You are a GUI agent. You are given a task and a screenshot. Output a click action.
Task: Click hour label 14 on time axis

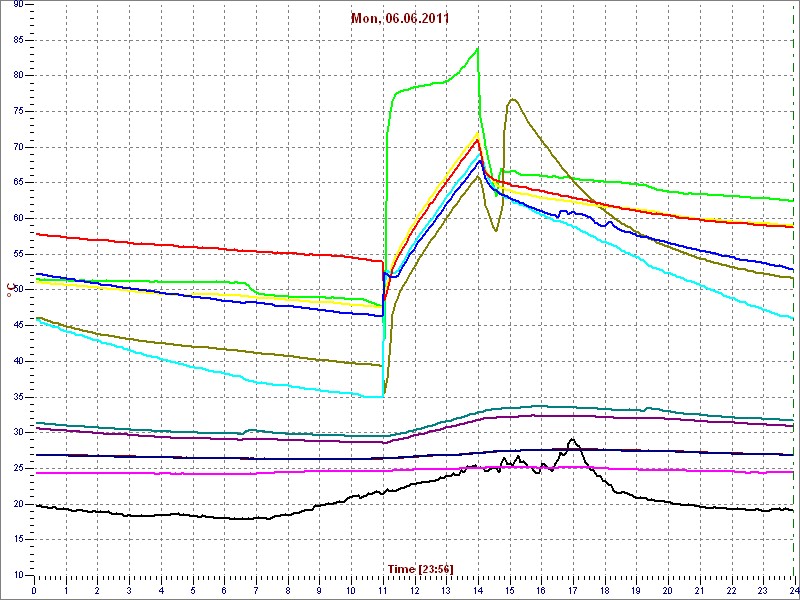478,589
